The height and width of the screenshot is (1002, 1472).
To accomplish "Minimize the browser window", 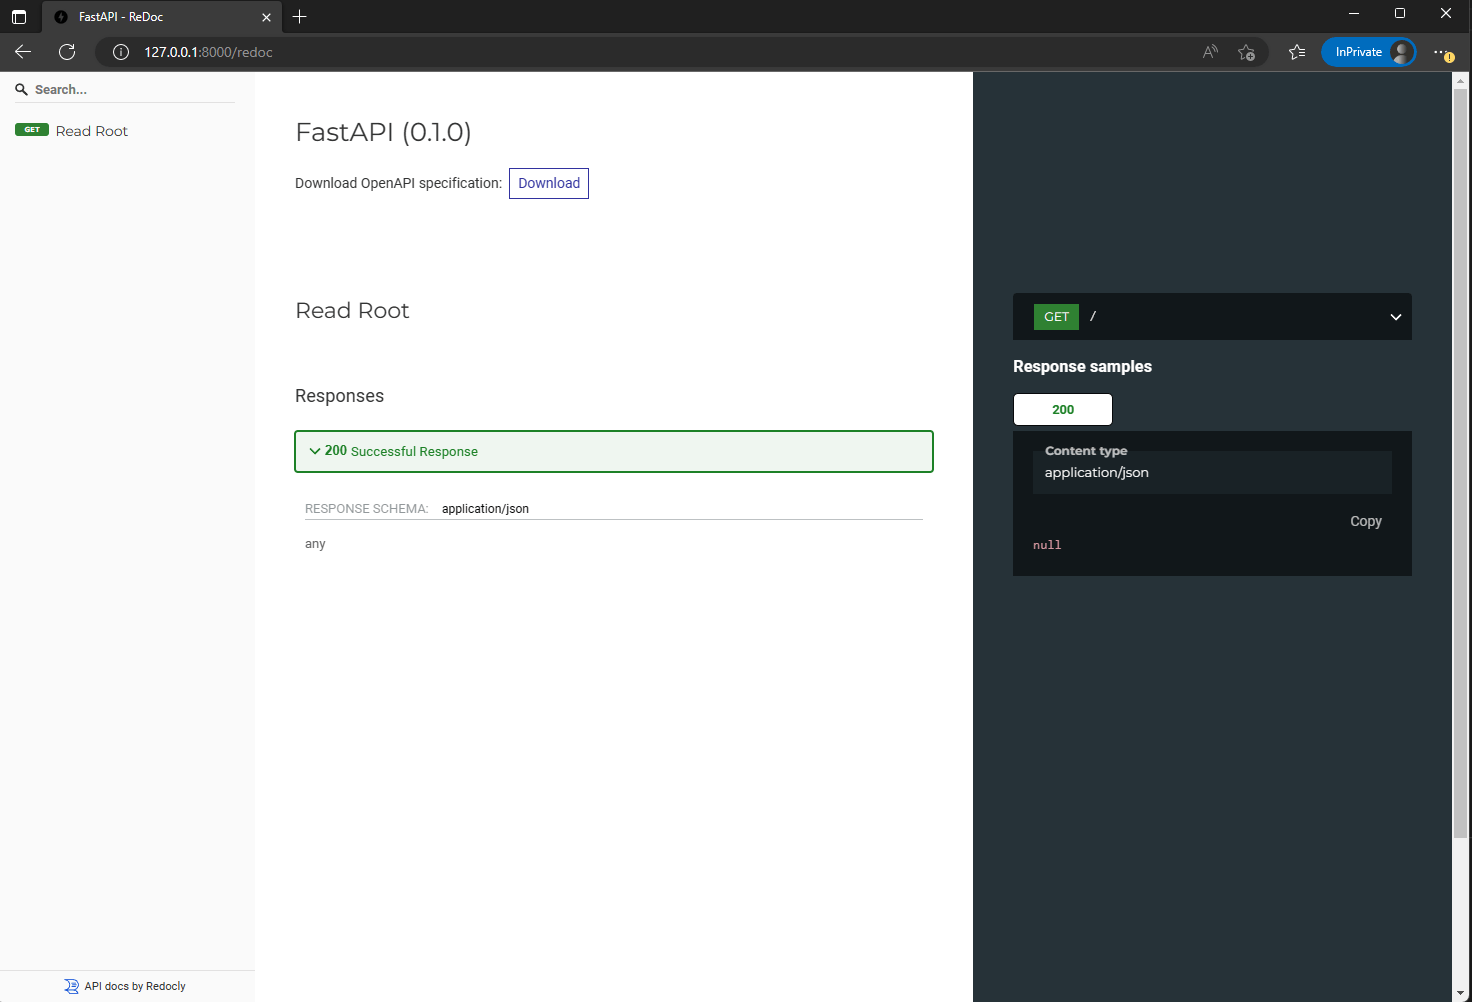I will (1354, 14).
